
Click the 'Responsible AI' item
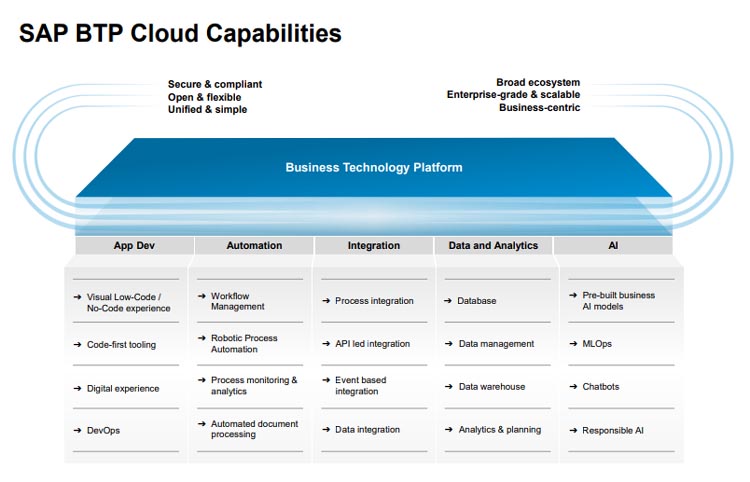[613, 430]
